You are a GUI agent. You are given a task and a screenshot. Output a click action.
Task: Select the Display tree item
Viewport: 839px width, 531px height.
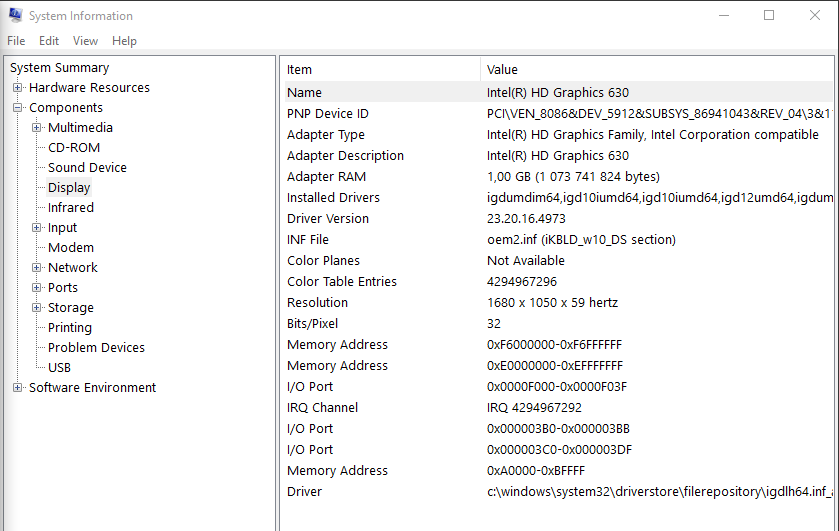tap(69, 187)
